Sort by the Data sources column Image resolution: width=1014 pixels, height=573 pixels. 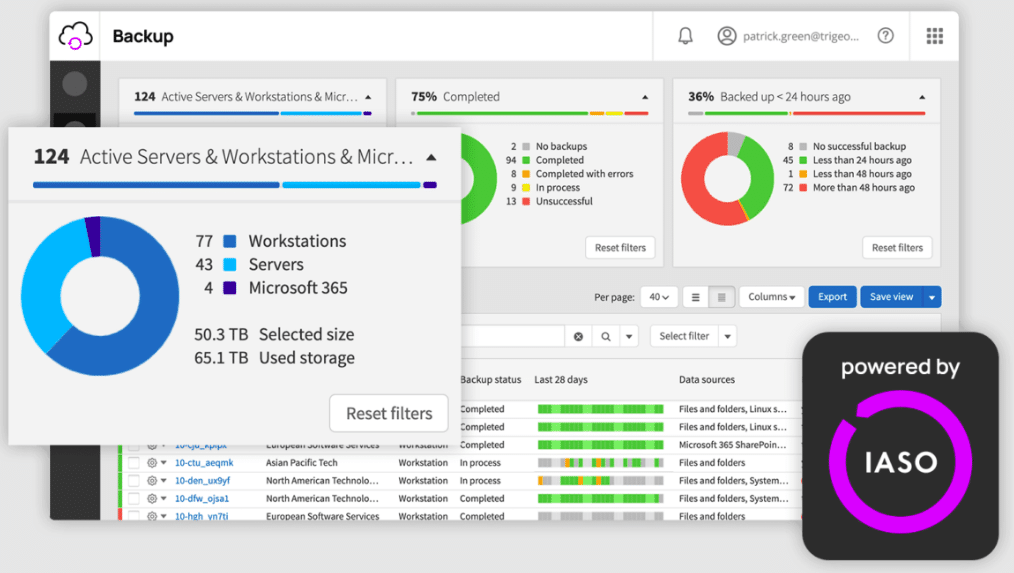(707, 380)
